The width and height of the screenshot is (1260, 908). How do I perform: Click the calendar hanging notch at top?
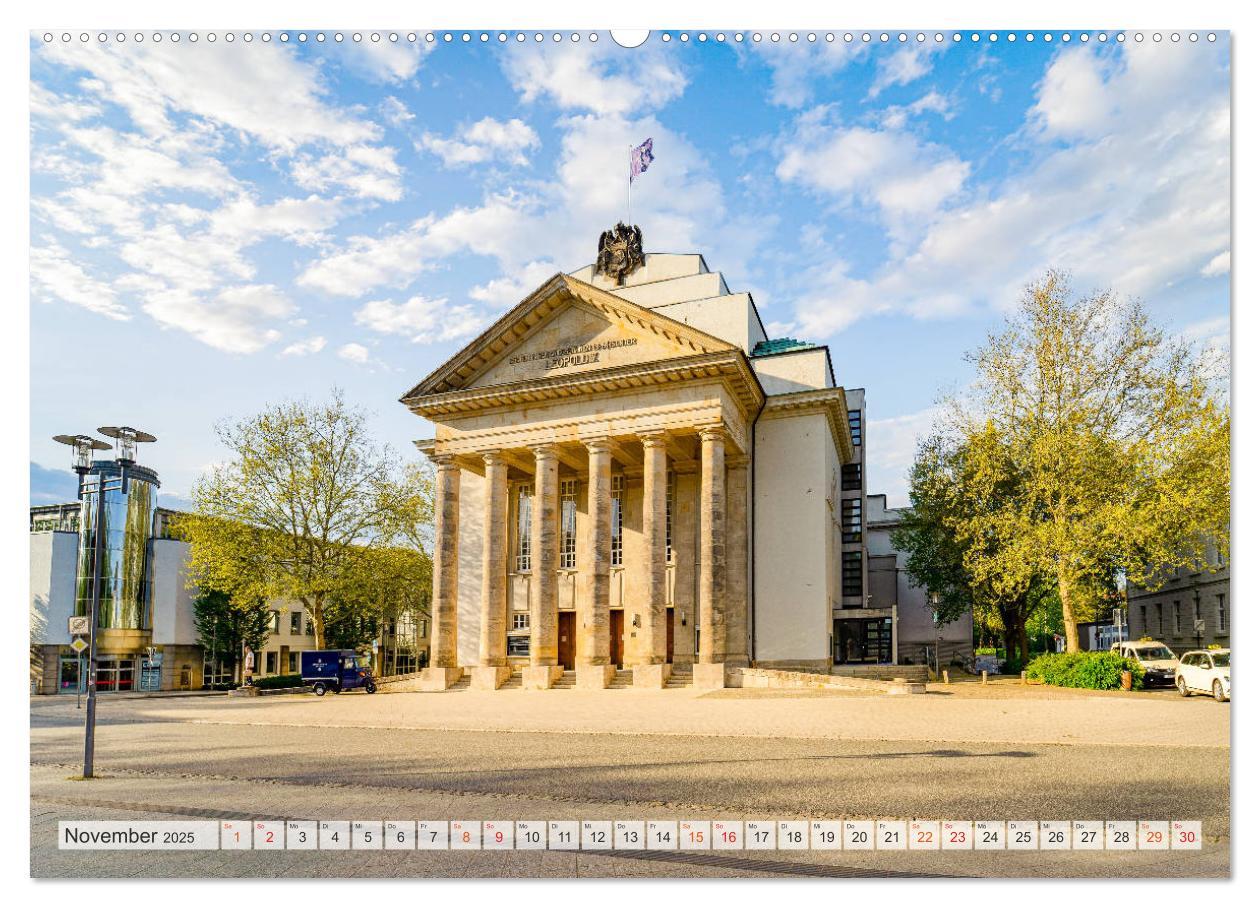click(x=629, y=38)
